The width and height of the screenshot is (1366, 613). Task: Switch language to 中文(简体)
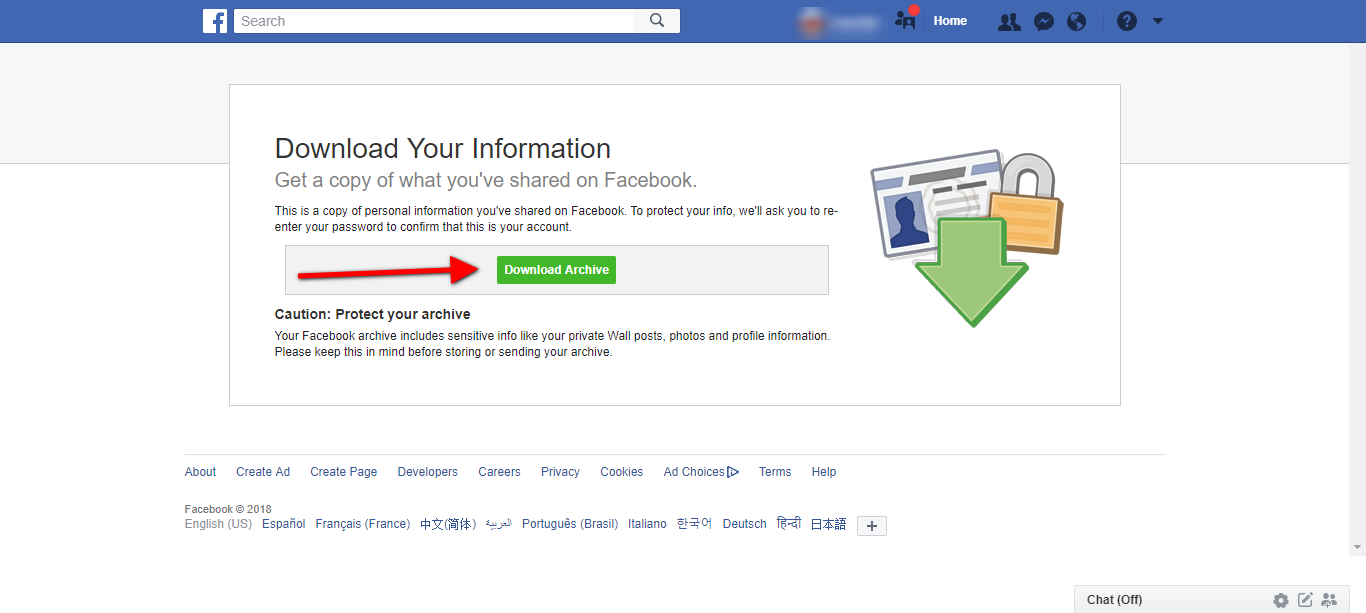tap(448, 524)
